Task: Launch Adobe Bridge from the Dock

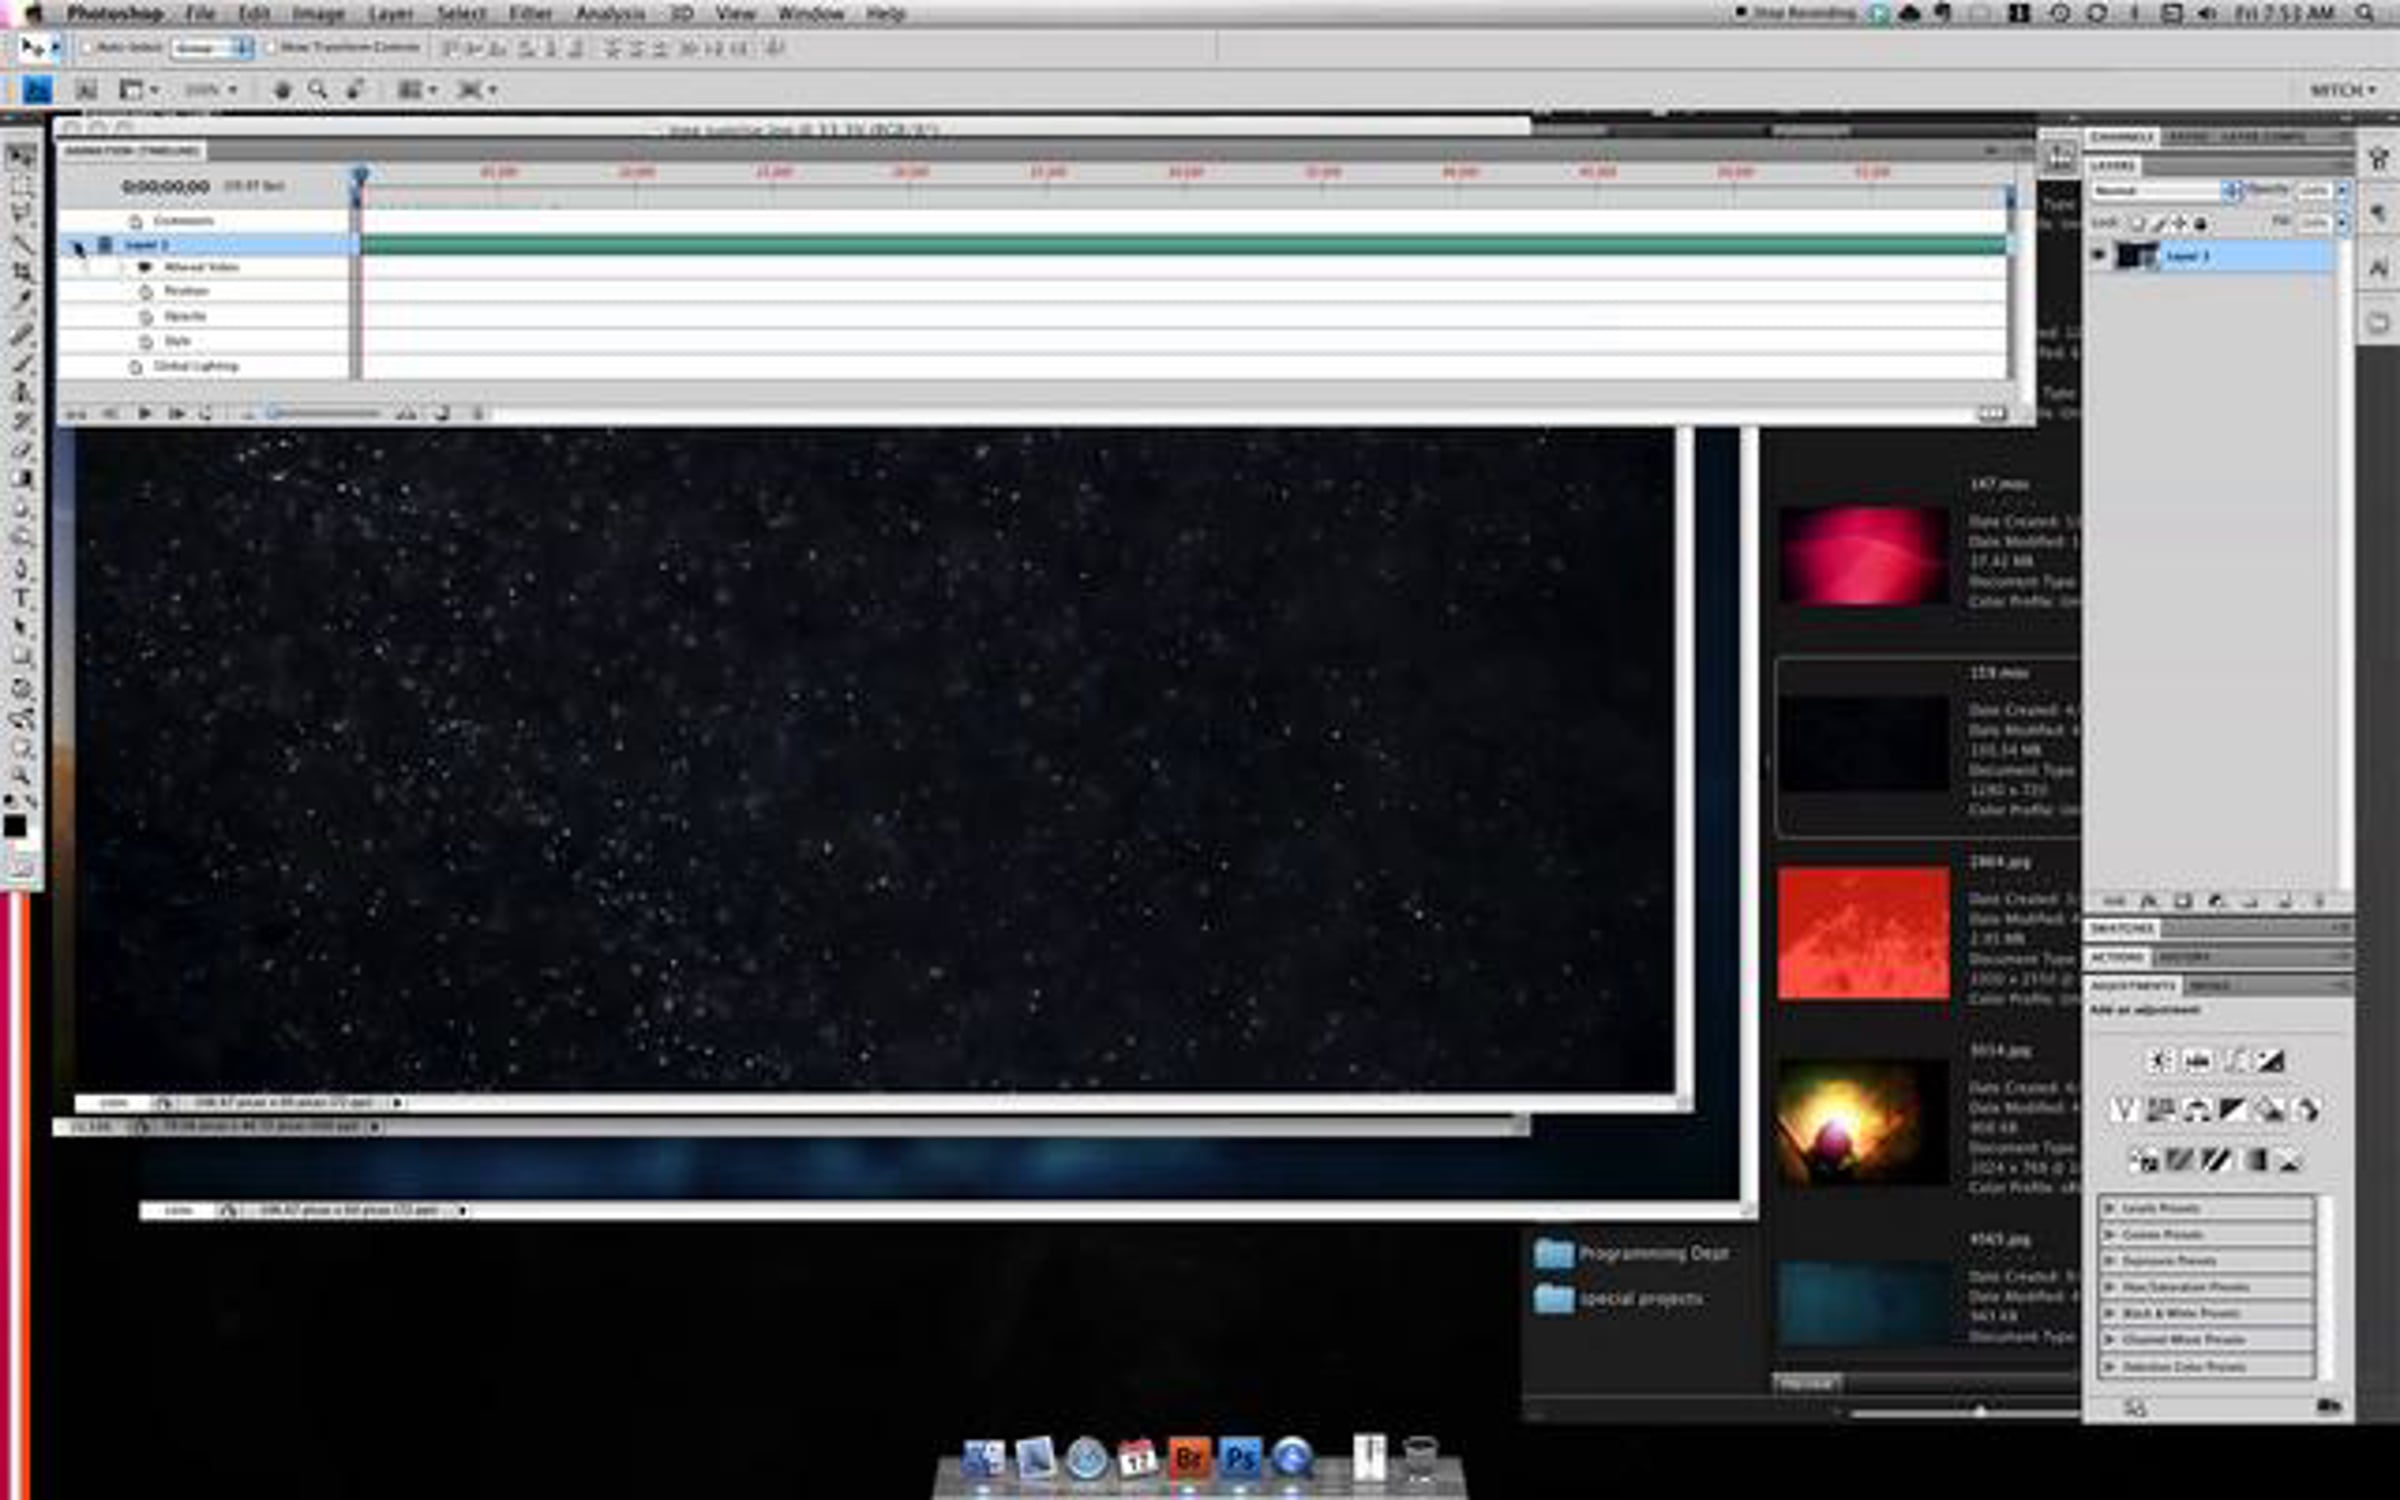Action: coord(1188,1458)
